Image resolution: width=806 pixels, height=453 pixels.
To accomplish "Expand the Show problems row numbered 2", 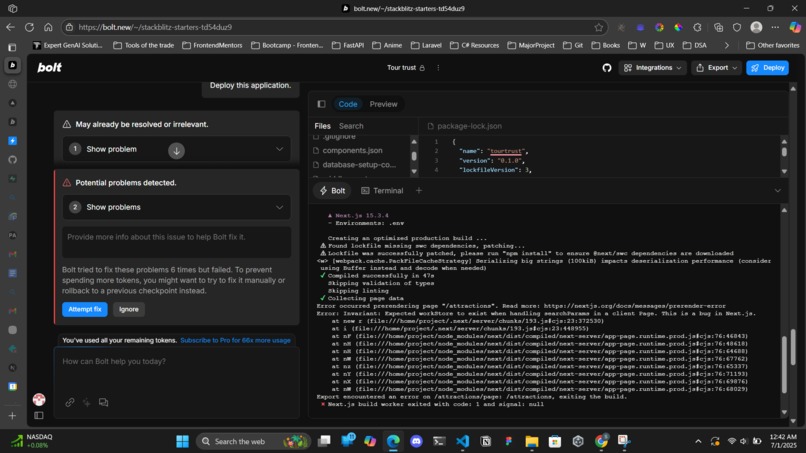I will 176,207.
